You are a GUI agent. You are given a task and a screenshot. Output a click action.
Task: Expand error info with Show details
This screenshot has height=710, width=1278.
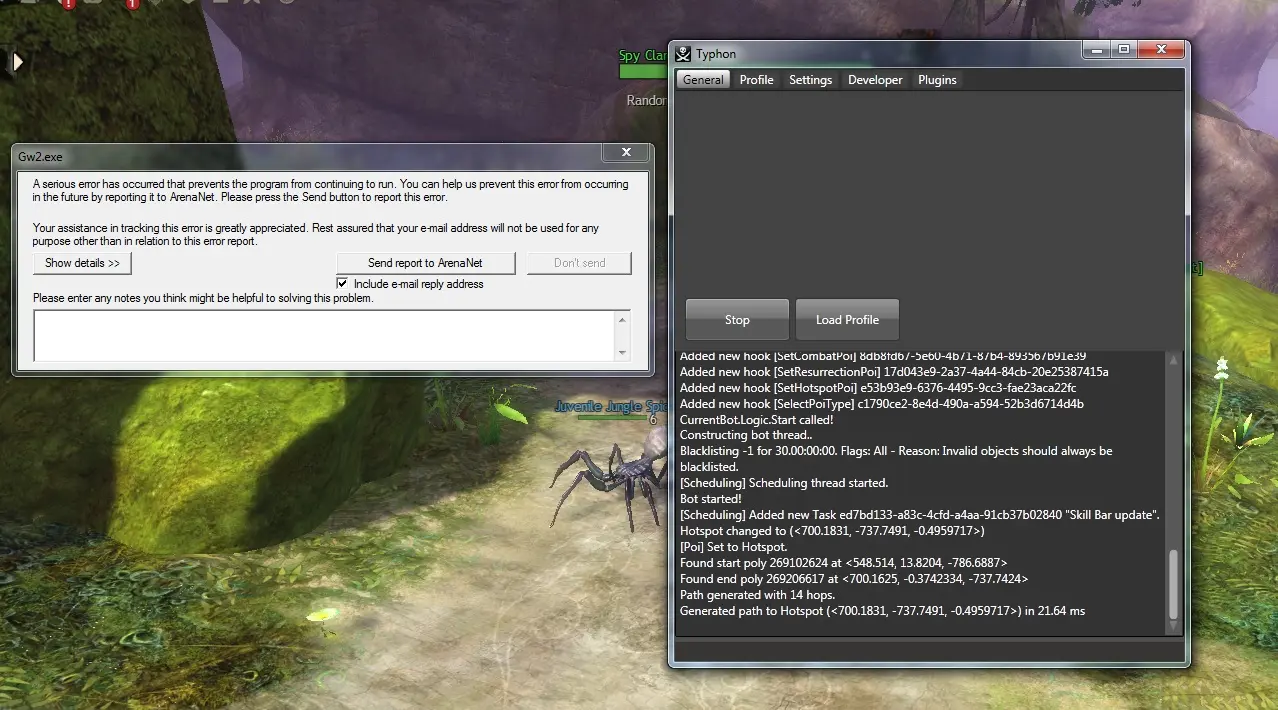tap(82, 263)
